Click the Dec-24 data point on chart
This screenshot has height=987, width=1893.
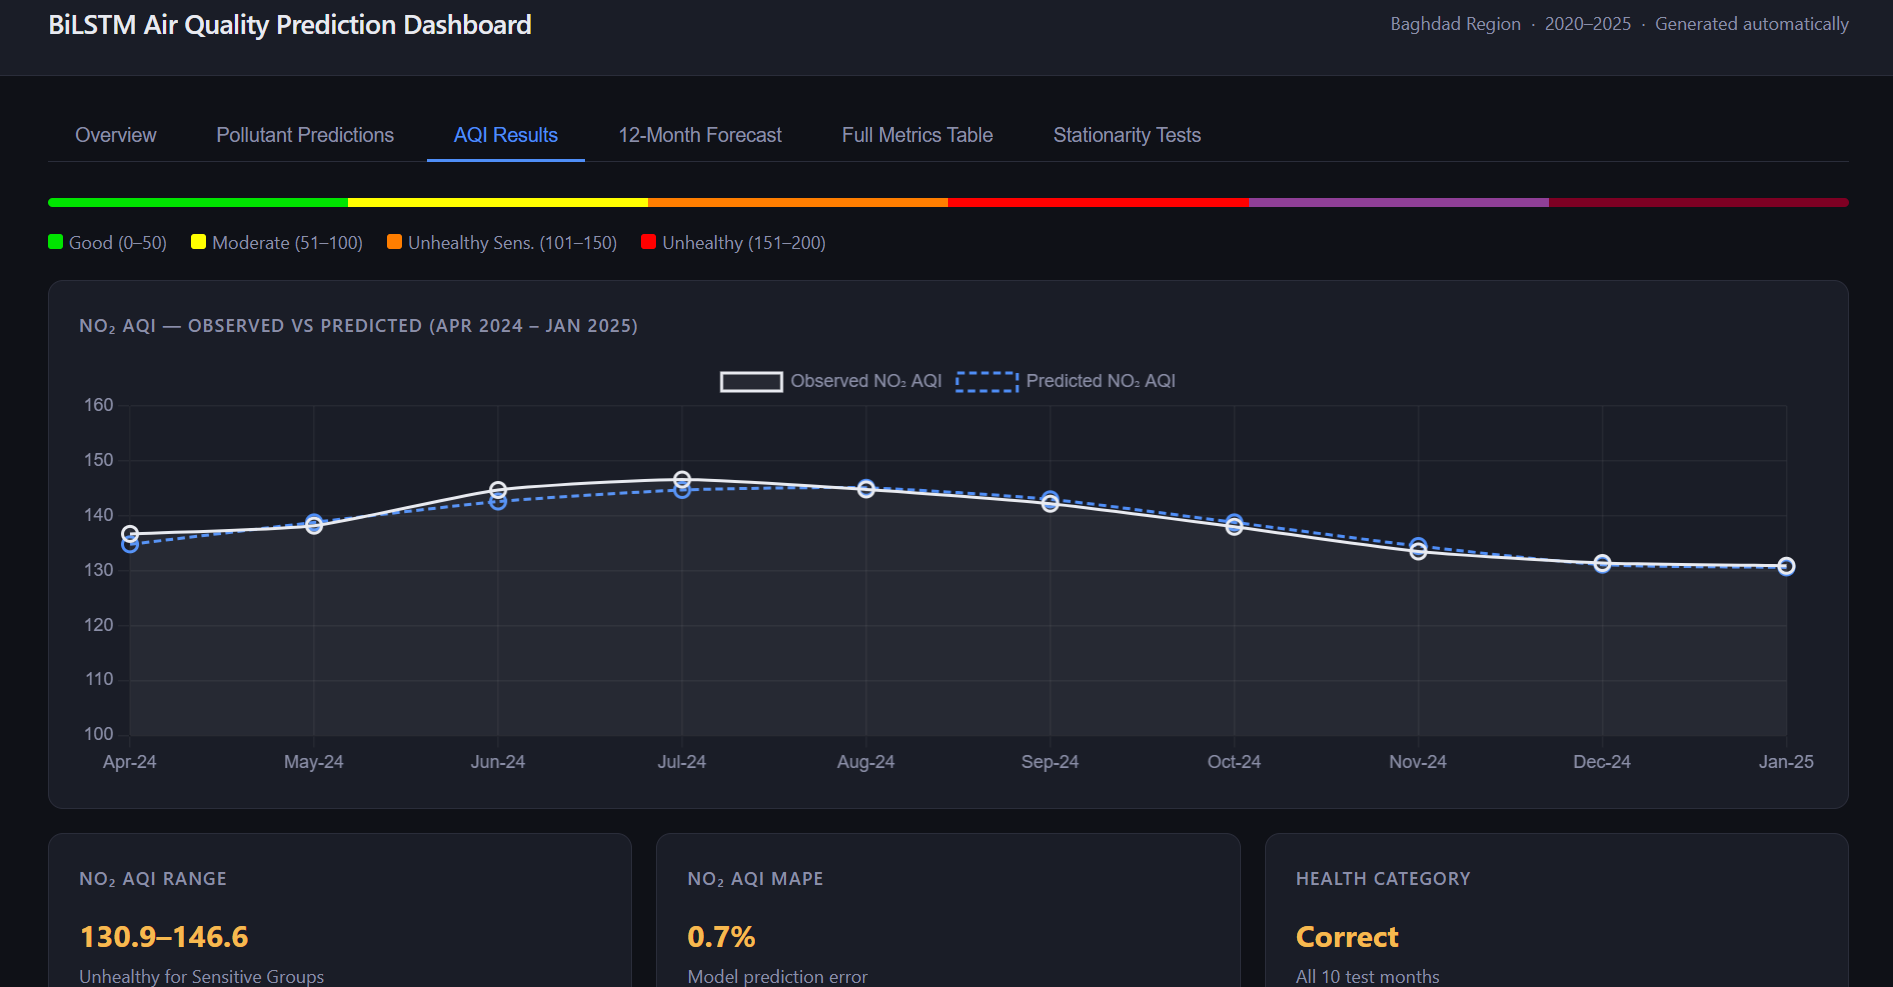coord(1602,564)
